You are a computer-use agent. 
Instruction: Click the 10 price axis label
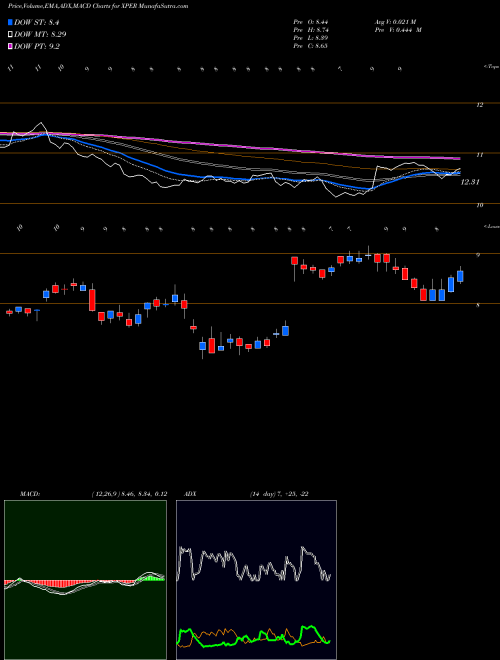click(479, 205)
